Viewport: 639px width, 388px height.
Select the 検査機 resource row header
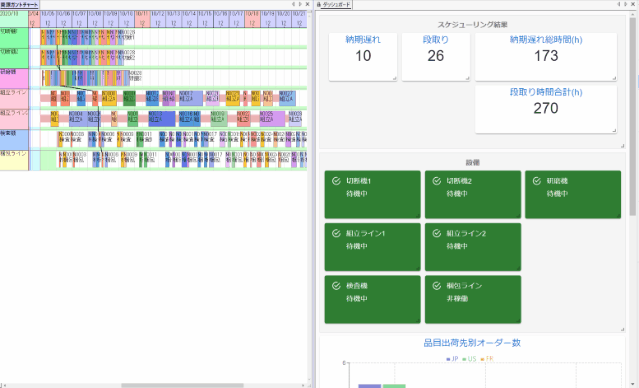14,140
